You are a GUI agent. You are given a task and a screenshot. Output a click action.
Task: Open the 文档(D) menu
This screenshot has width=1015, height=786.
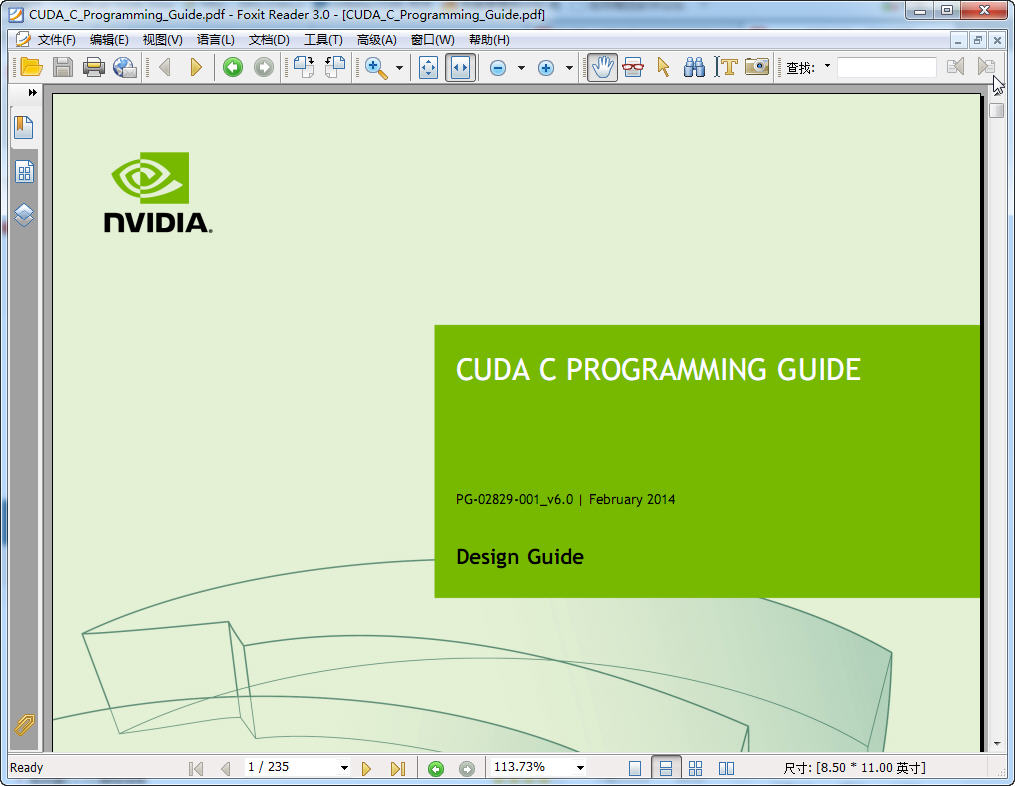[x=269, y=40]
